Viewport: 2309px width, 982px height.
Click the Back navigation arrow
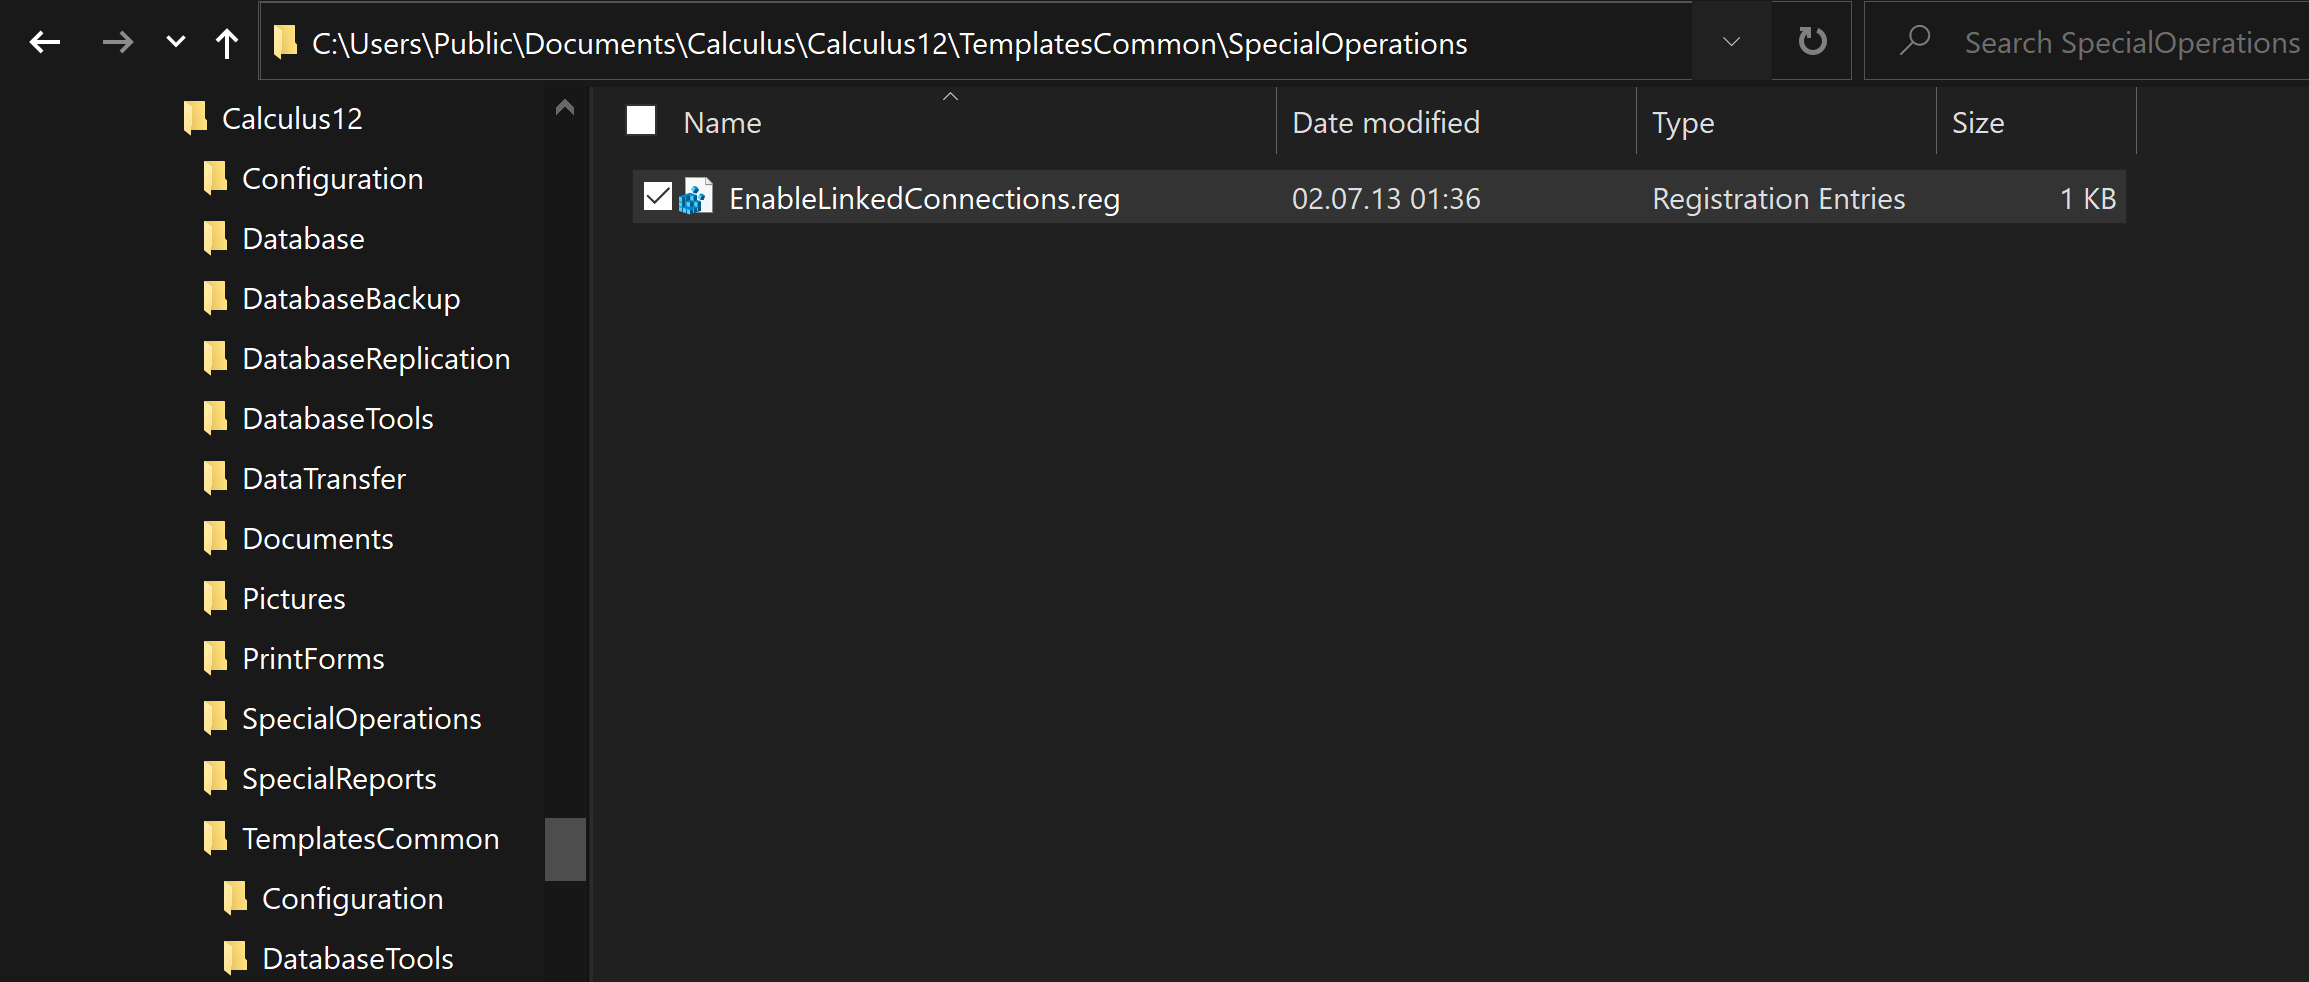coord(45,42)
